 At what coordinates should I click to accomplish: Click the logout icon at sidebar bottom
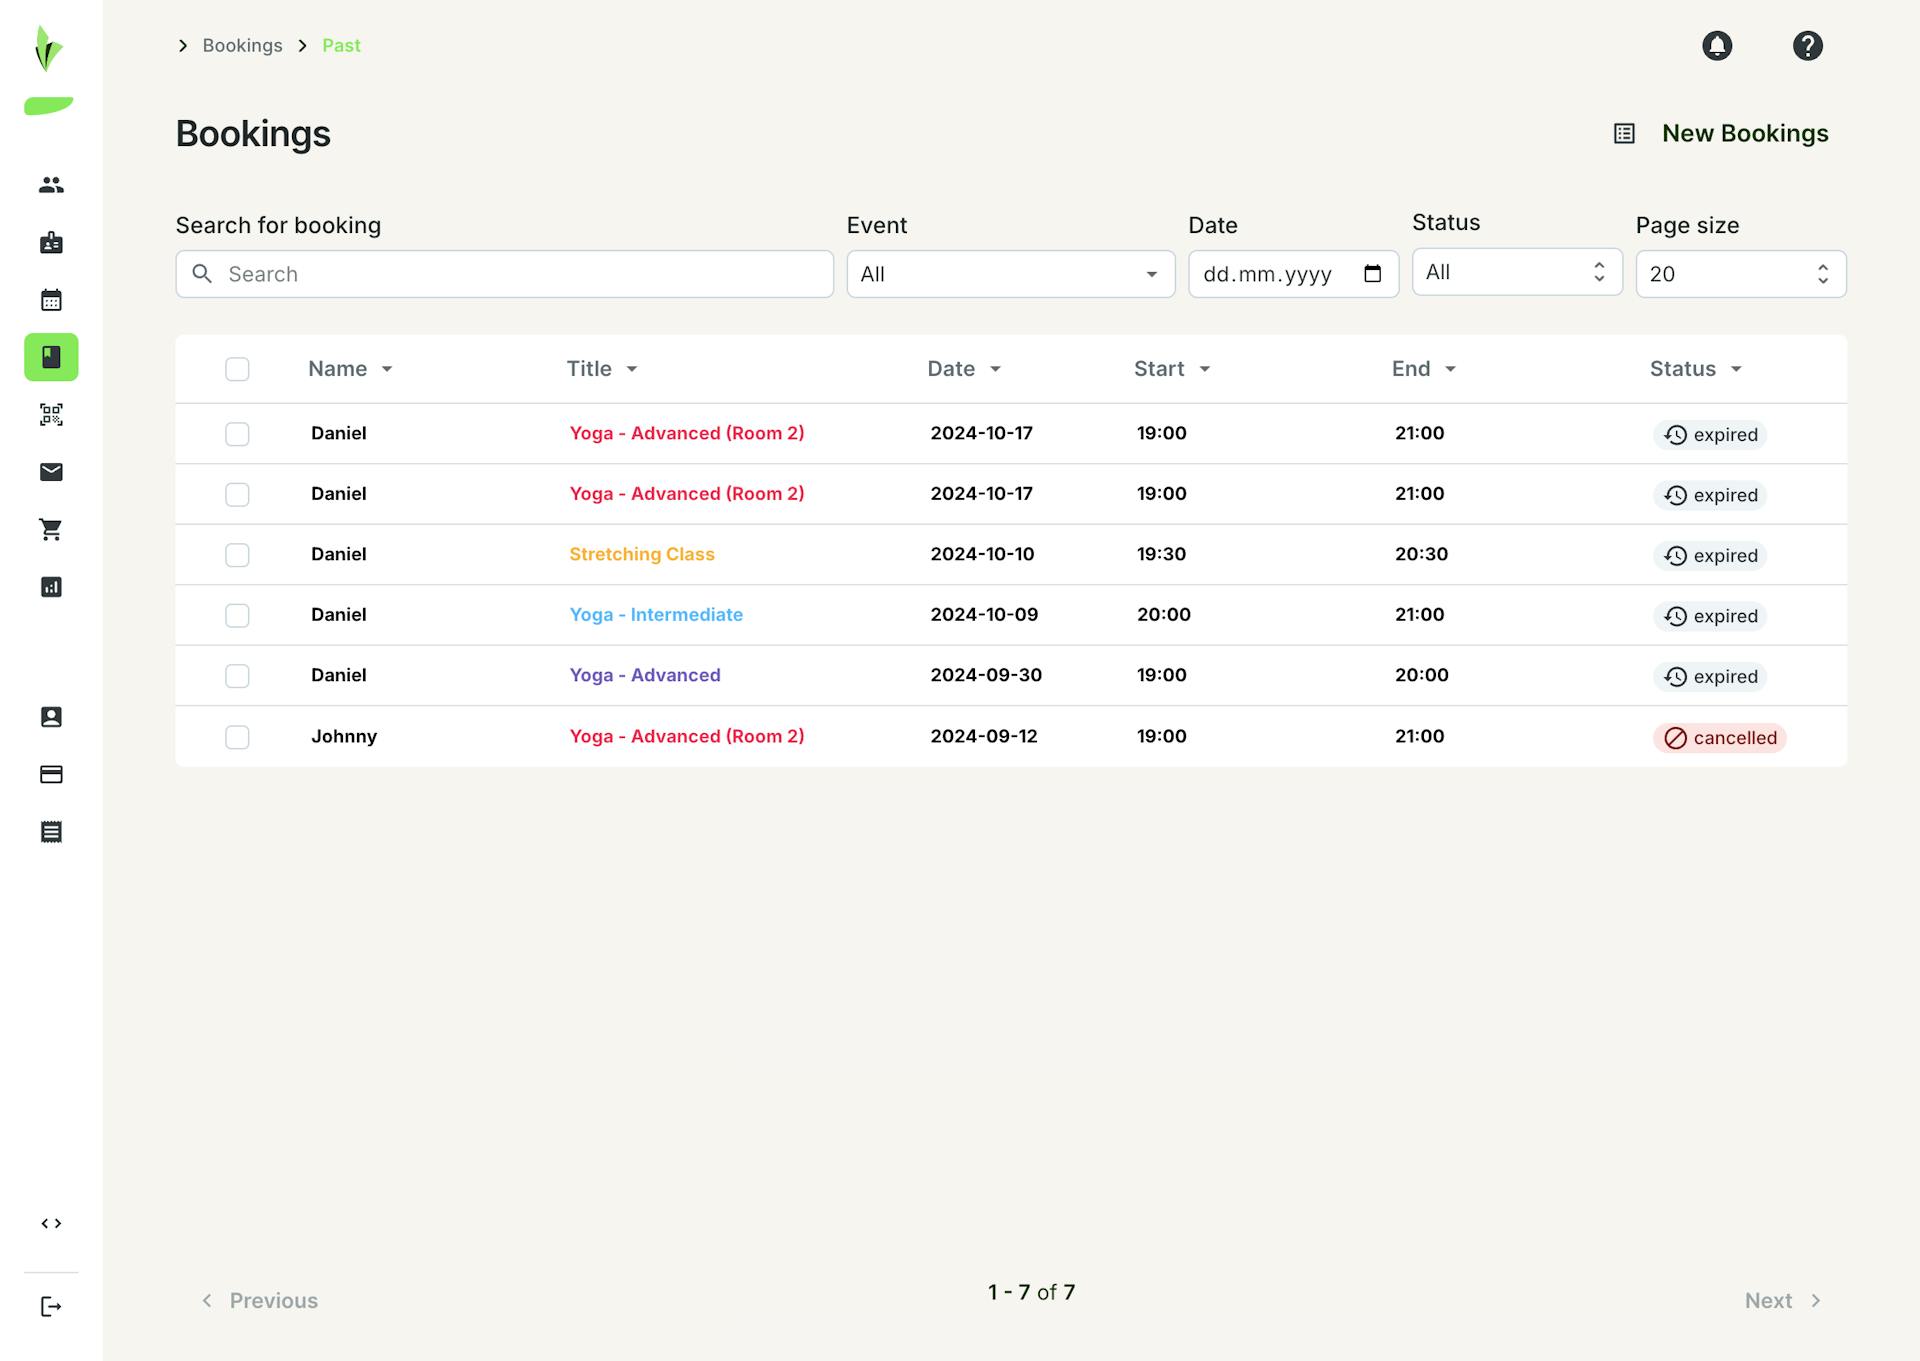click(50, 1305)
